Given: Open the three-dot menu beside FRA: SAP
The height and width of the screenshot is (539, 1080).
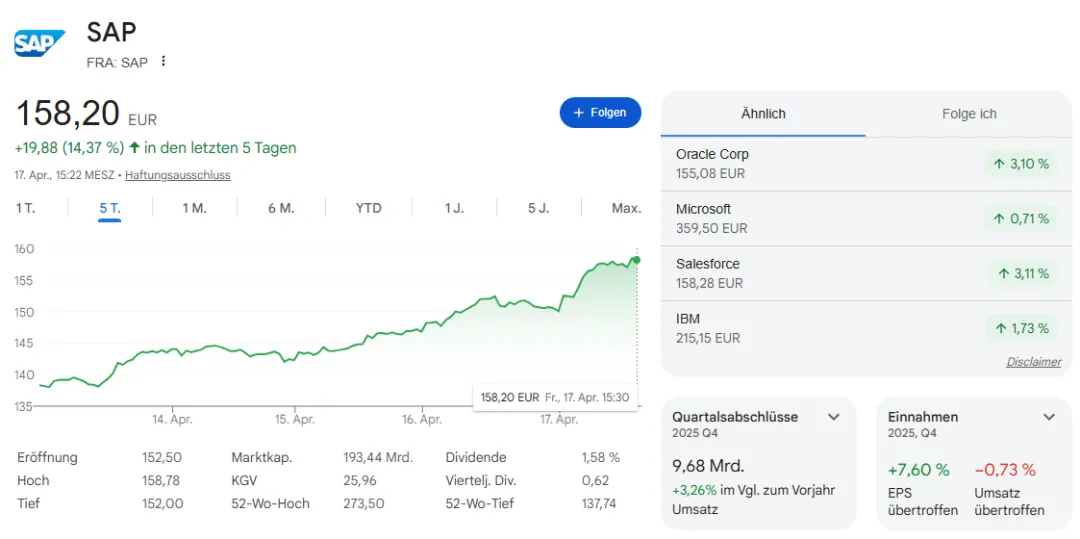Looking at the screenshot, I should coord(164,61).
